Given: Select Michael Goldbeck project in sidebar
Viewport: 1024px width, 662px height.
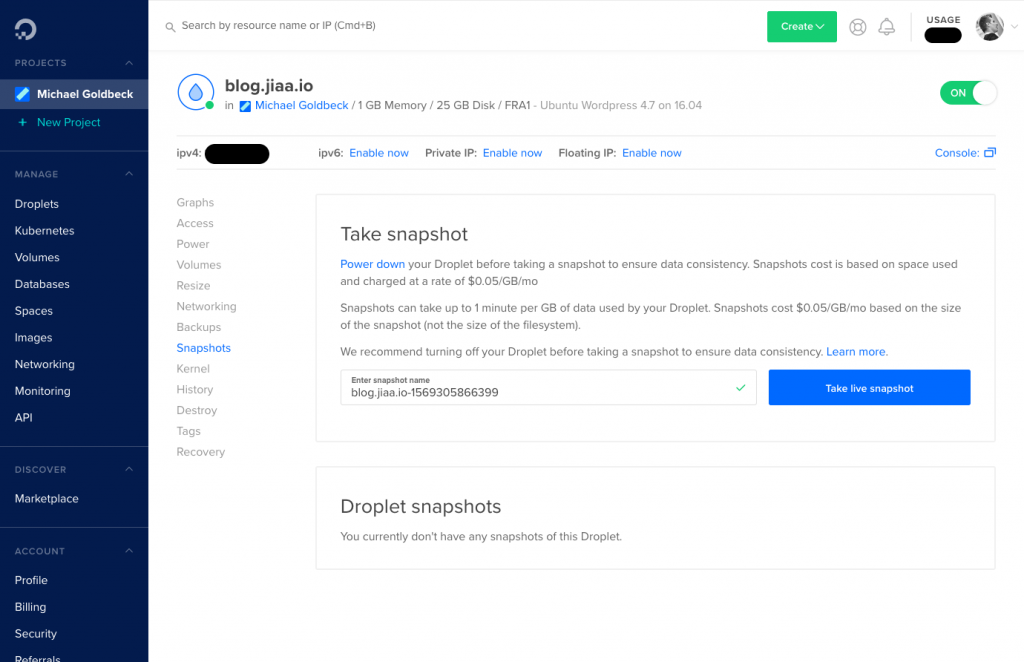Looking at the screenshot, I should coord(74,94).
